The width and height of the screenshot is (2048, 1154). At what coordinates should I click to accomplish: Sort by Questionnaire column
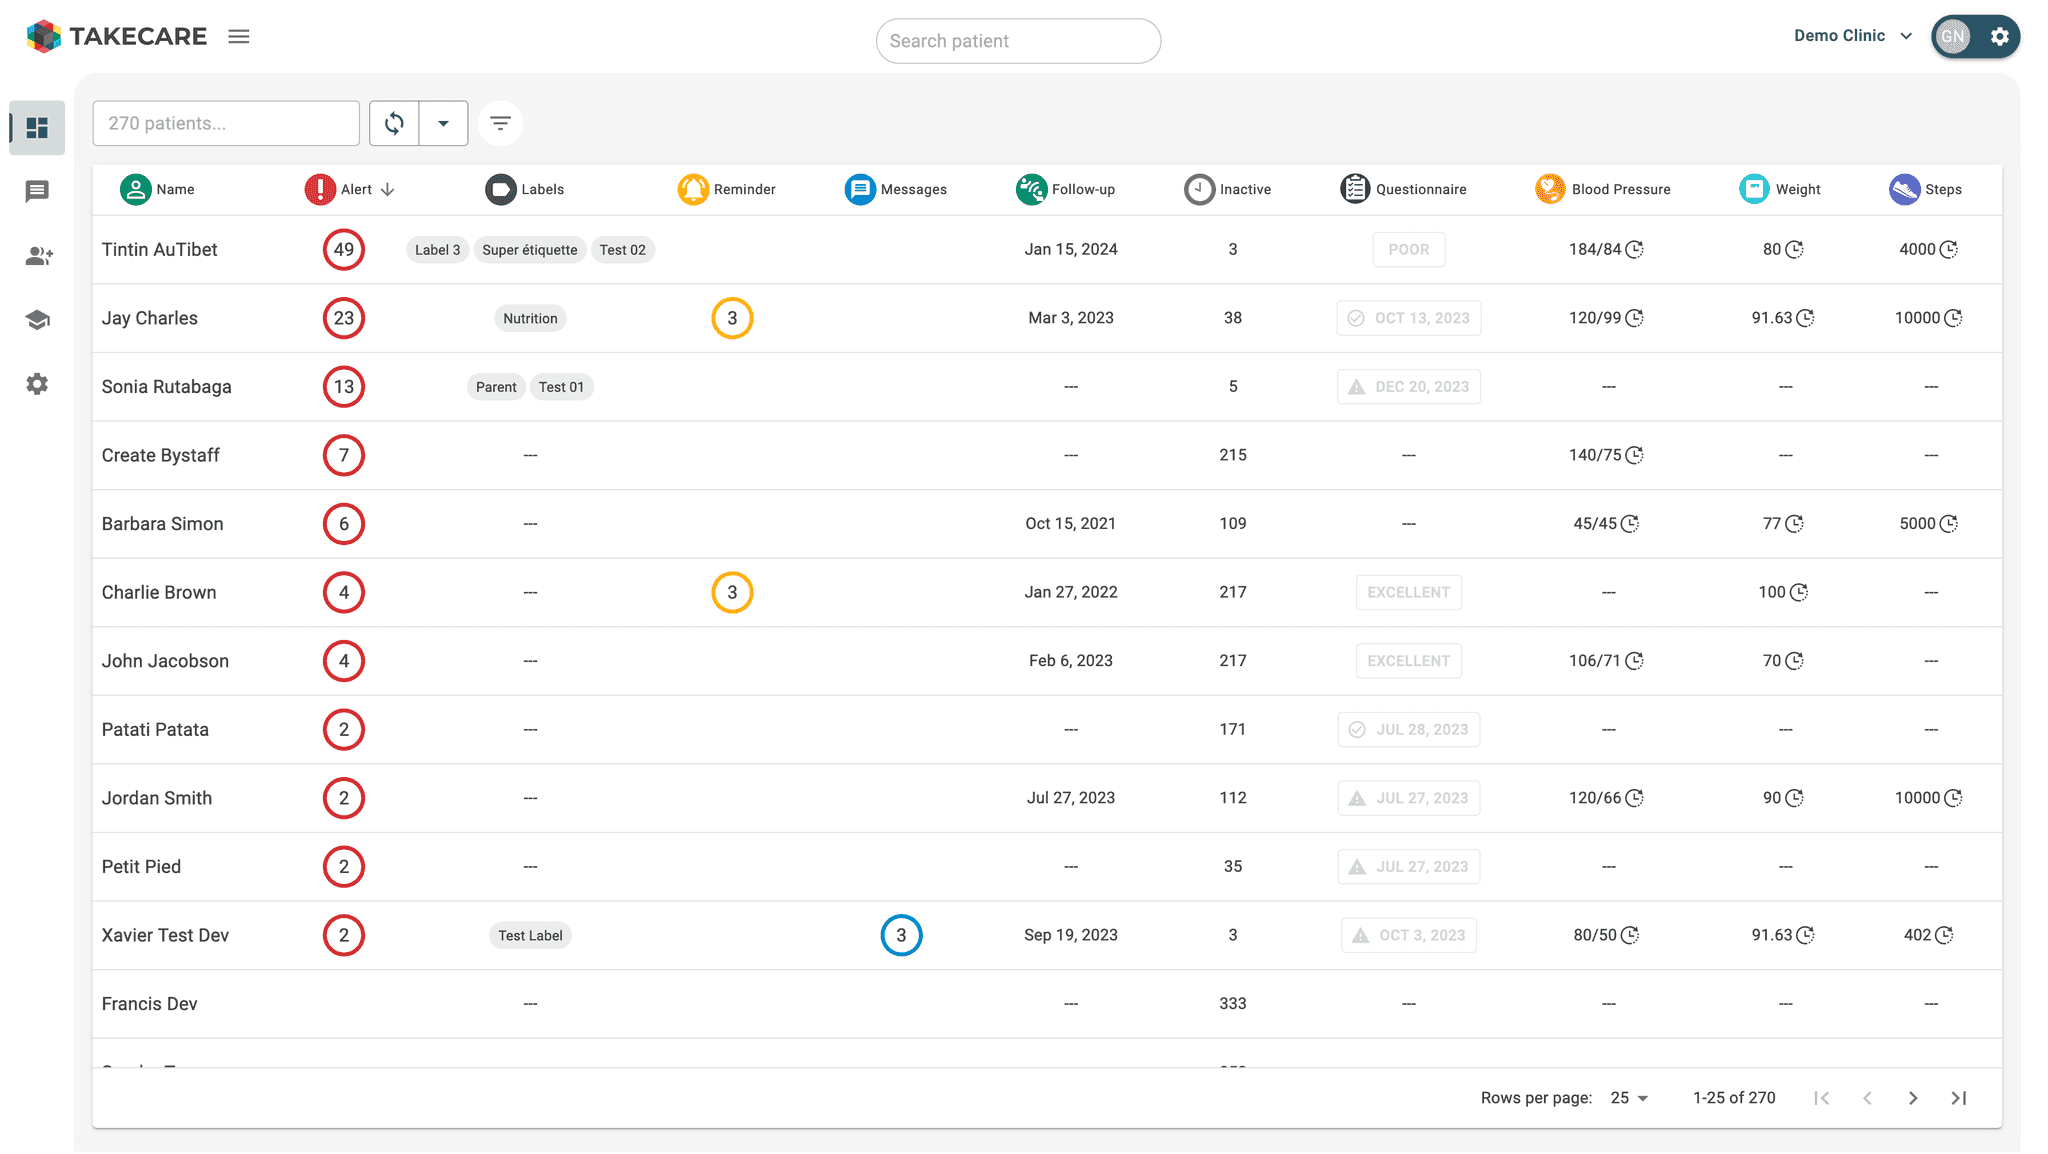1404,190
